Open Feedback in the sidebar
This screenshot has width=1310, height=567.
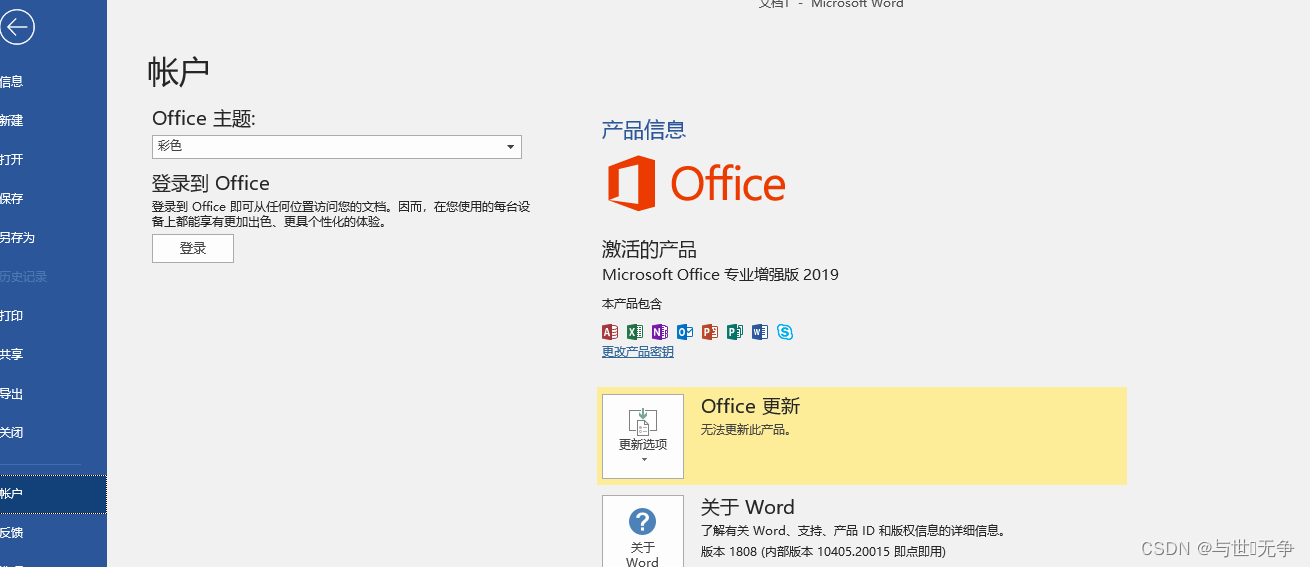pos(53,533)
